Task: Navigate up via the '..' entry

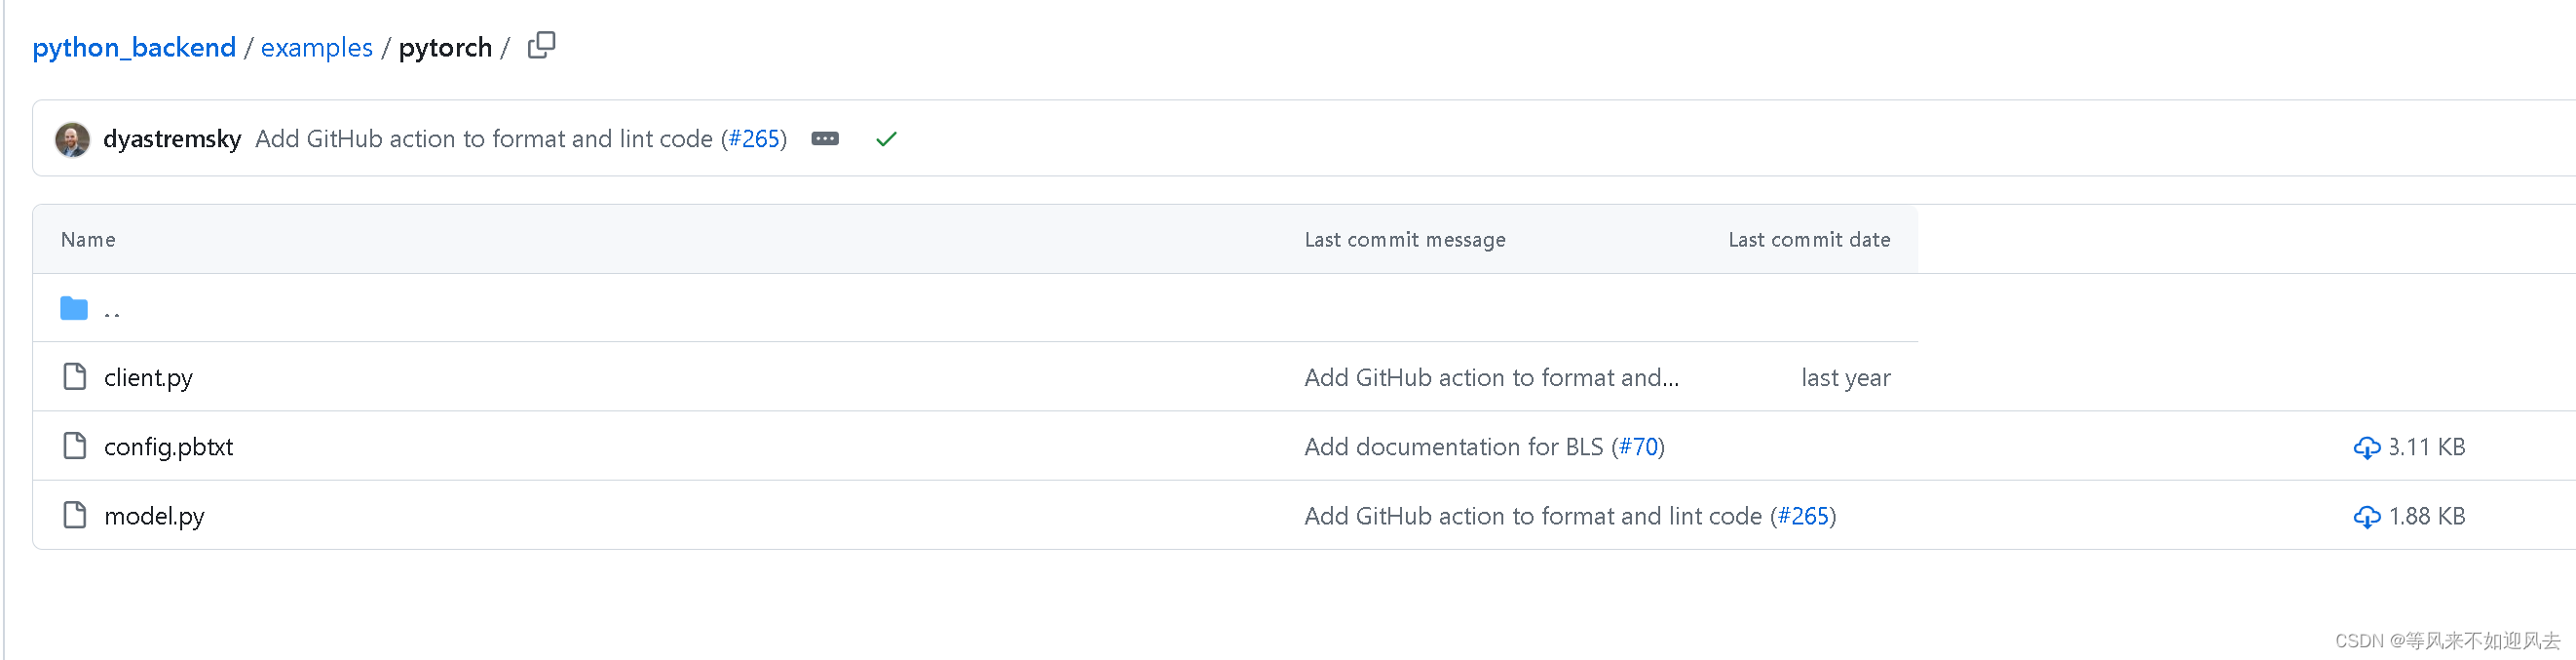Action: tap(112, 312)
